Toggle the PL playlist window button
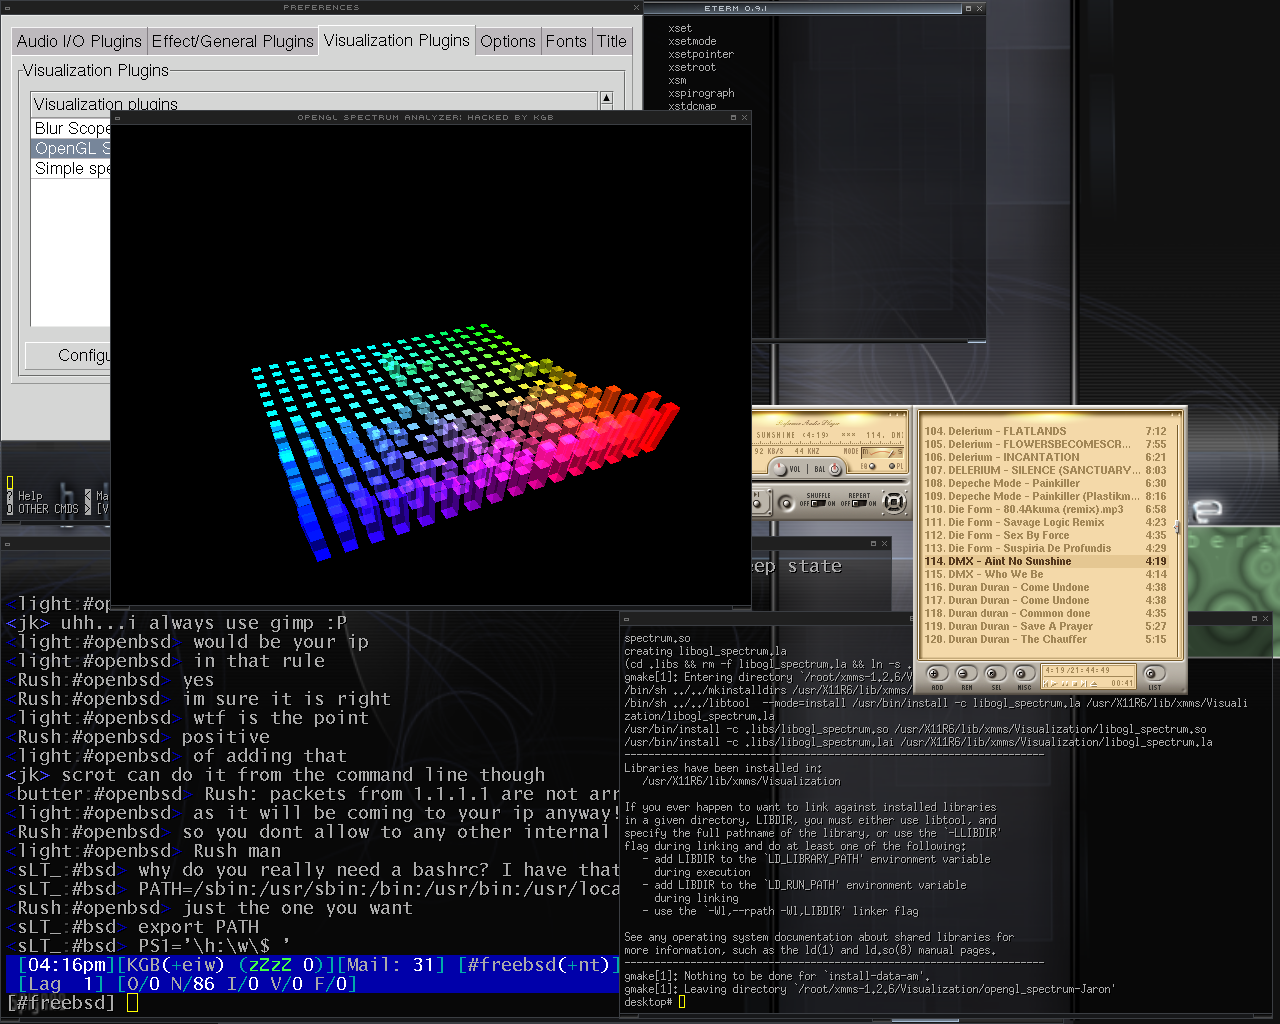The image size is (1280, 1024). [x=893, y=466]
